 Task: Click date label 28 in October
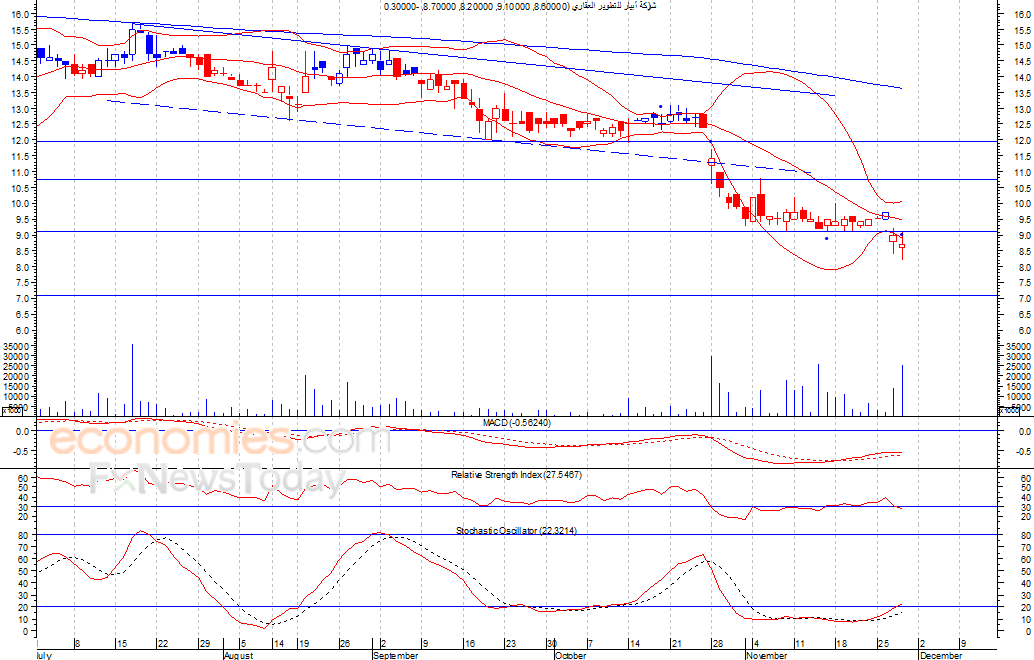(717, 644)
